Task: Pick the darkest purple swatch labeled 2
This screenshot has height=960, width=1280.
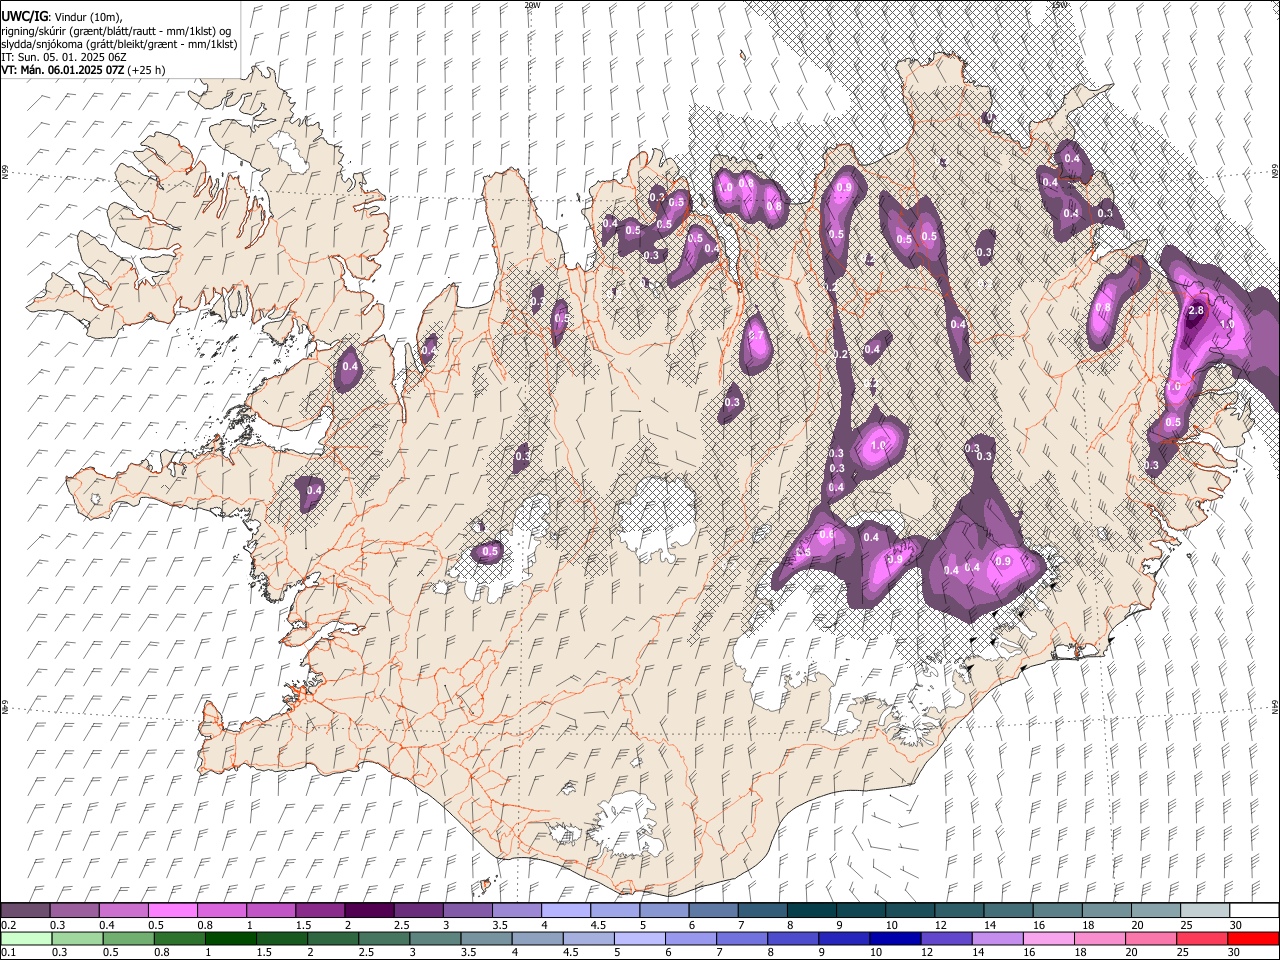Action: point(368,911)
